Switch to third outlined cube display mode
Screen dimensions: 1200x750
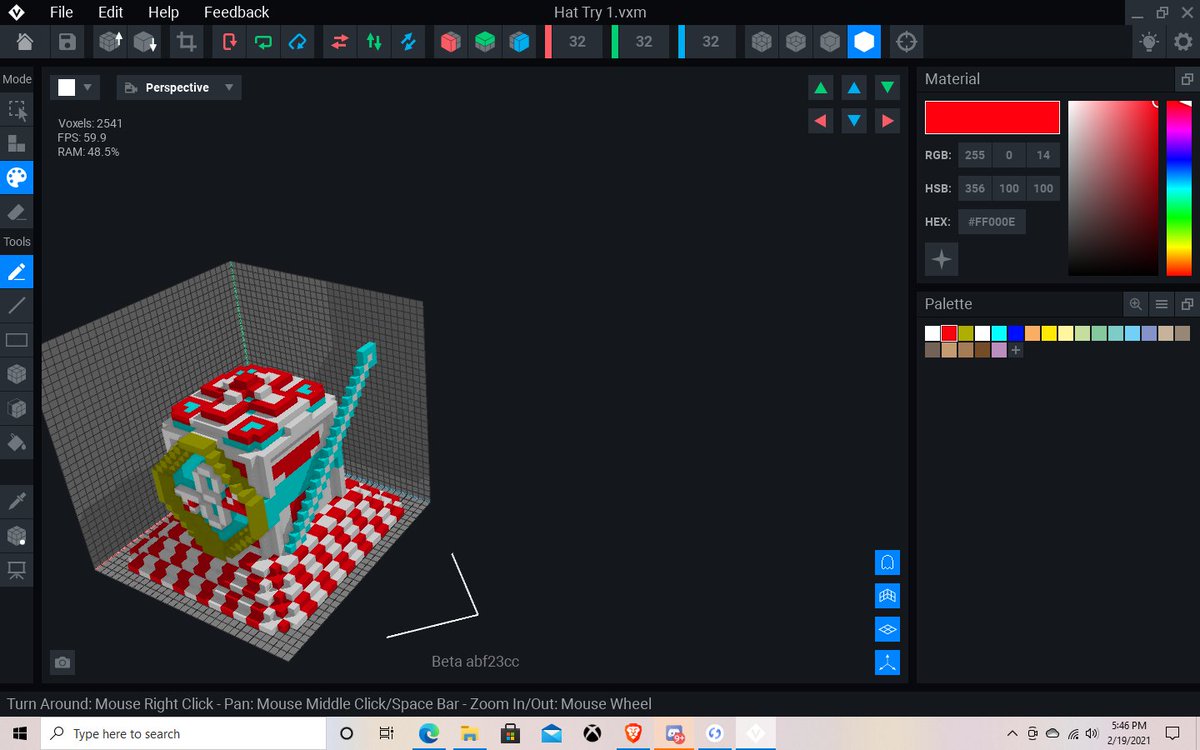tap(829, 42)
